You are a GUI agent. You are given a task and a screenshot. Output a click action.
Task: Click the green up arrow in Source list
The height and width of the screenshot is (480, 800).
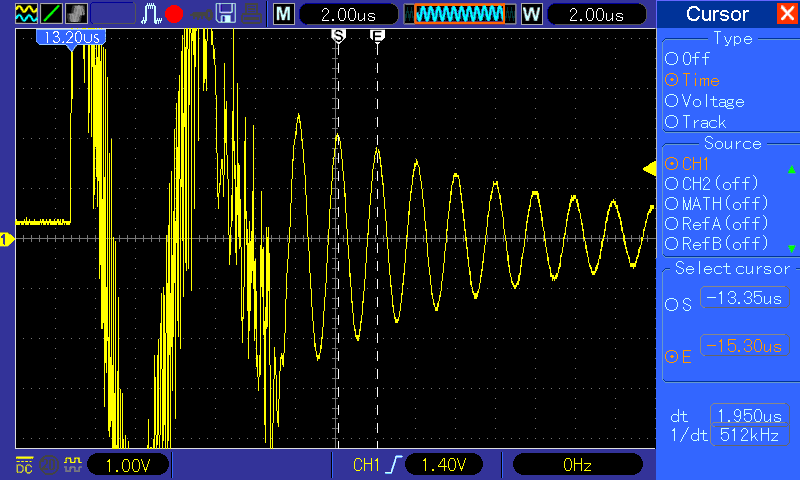[x=792, y=169]
